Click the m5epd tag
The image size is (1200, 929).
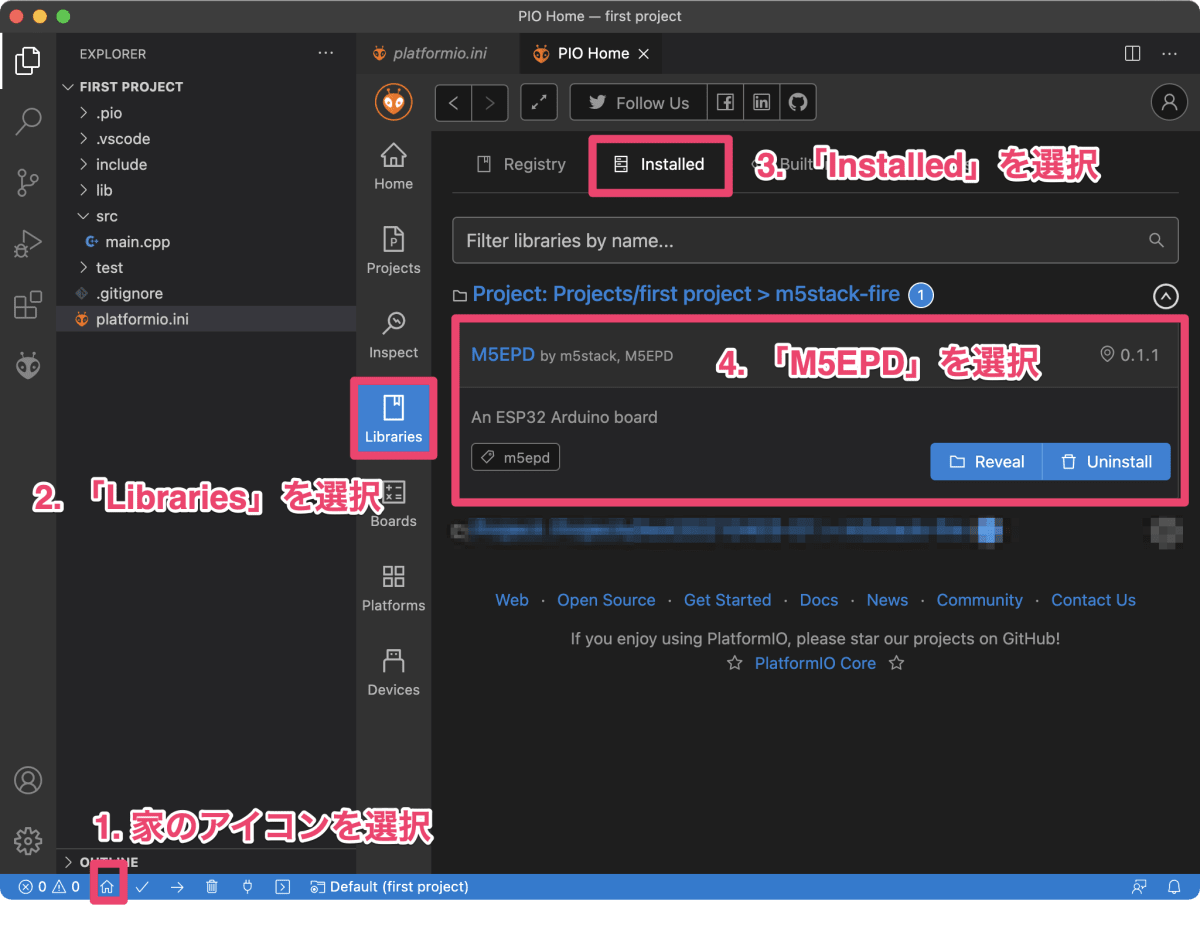click(x=516, y=457)
